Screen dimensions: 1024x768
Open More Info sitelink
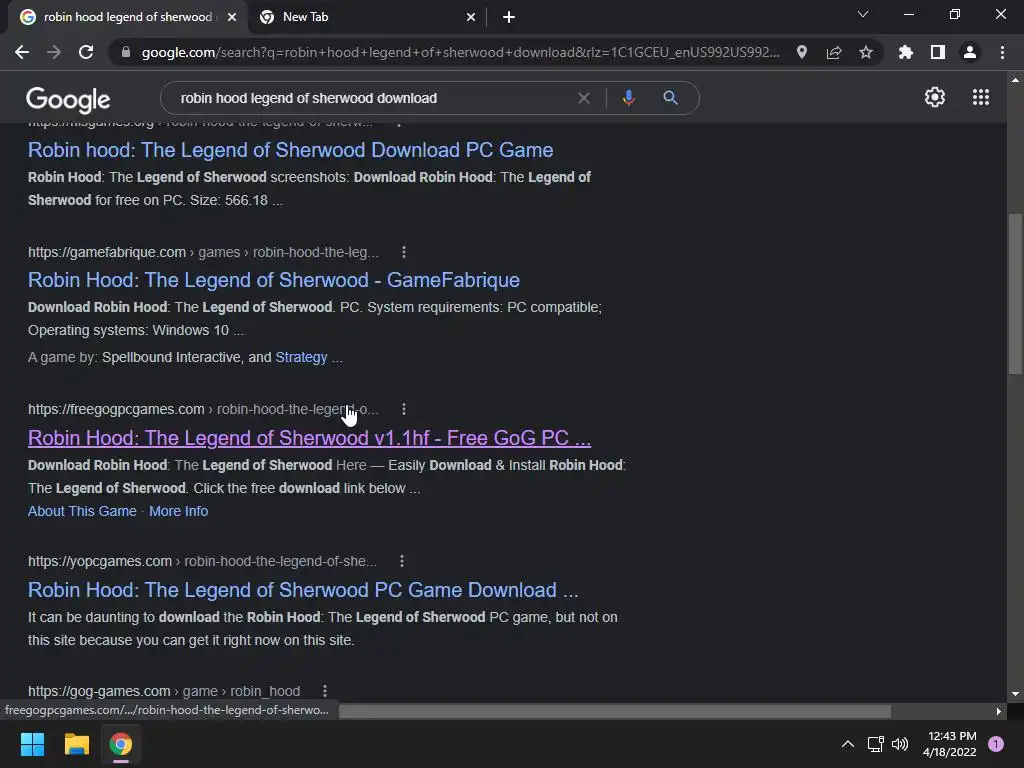pos(178,511)
